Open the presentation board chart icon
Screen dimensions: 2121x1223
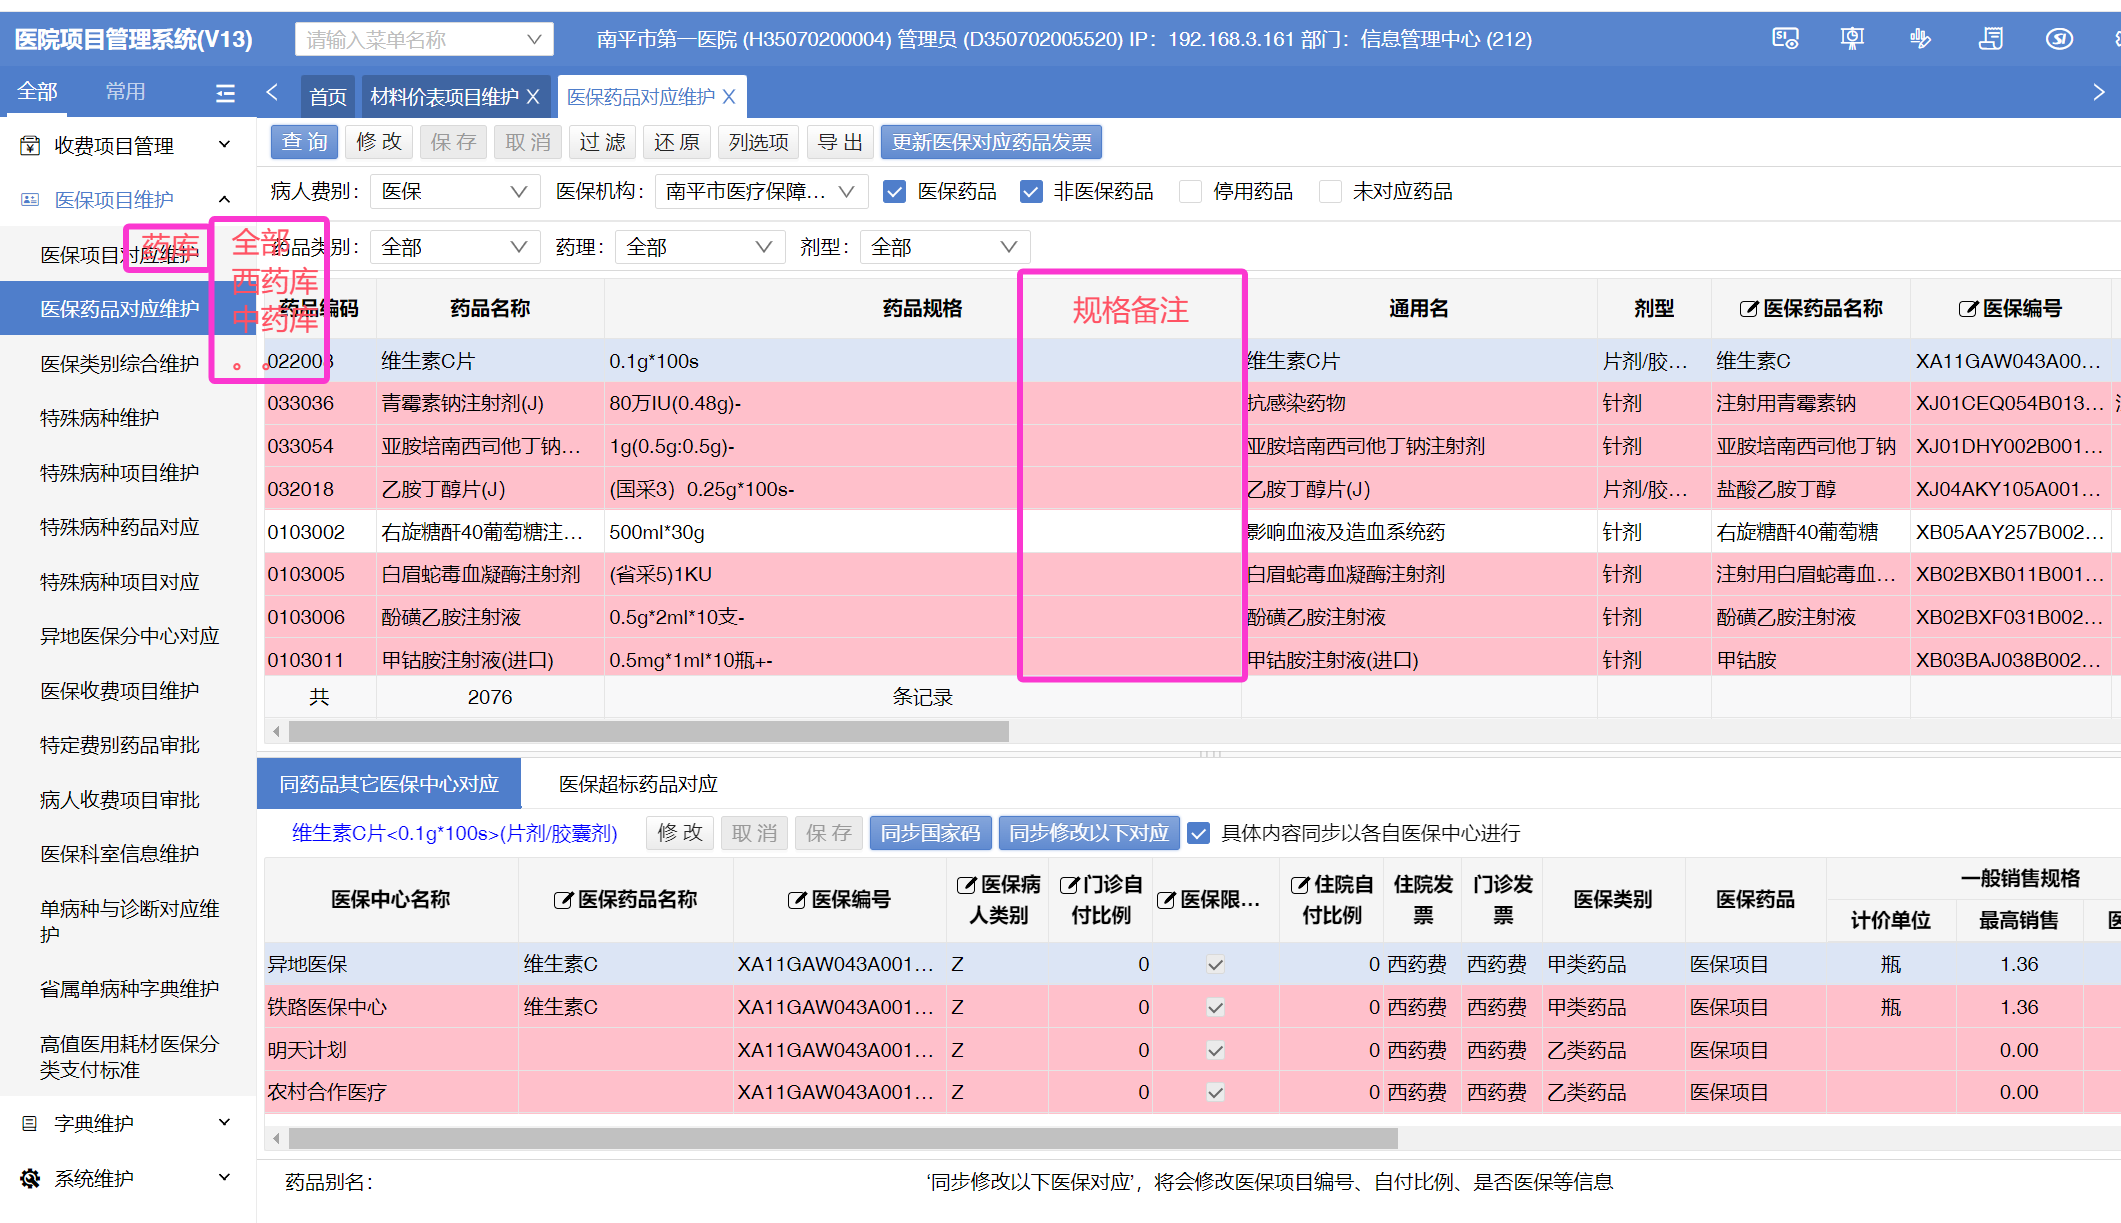(1852, 39)
